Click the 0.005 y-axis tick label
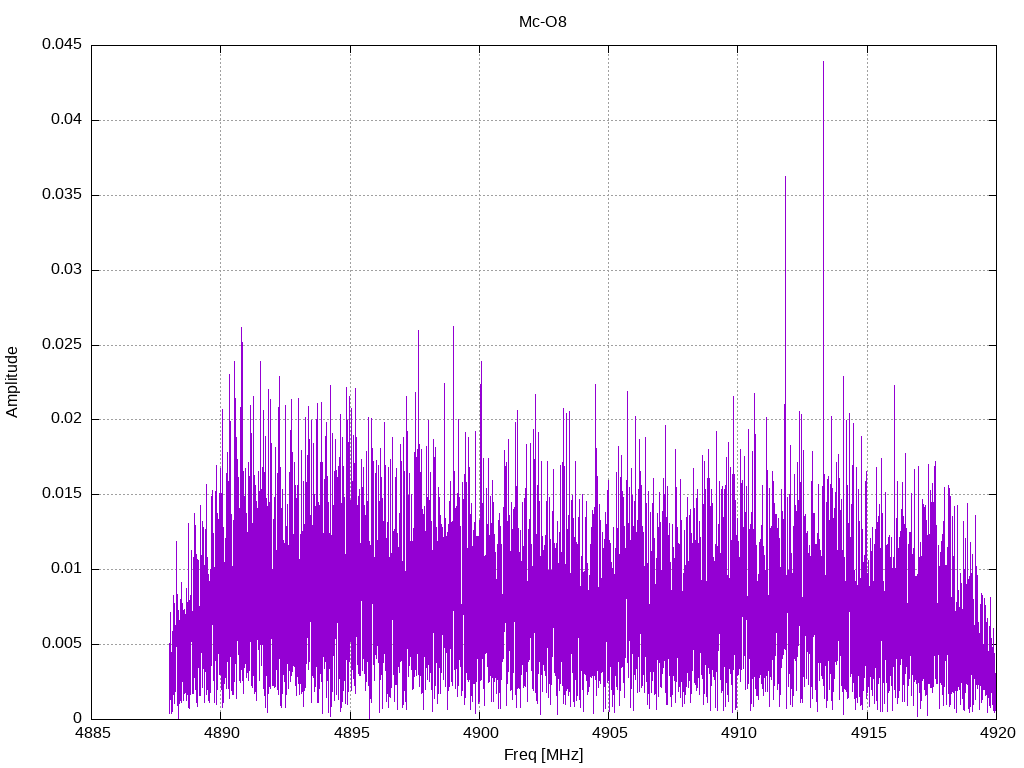 [61, 644]
